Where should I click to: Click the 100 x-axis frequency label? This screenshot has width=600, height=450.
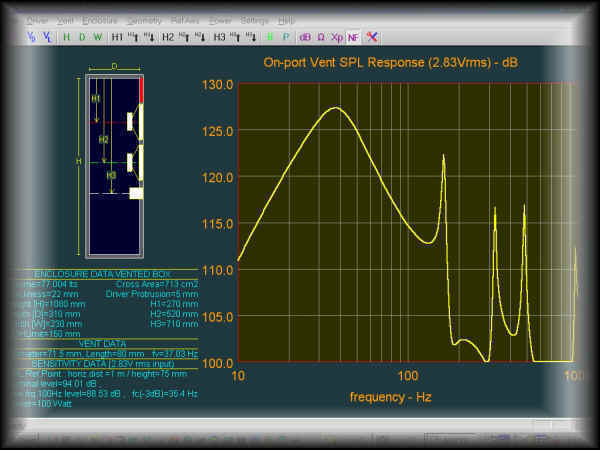pos(408,376)
